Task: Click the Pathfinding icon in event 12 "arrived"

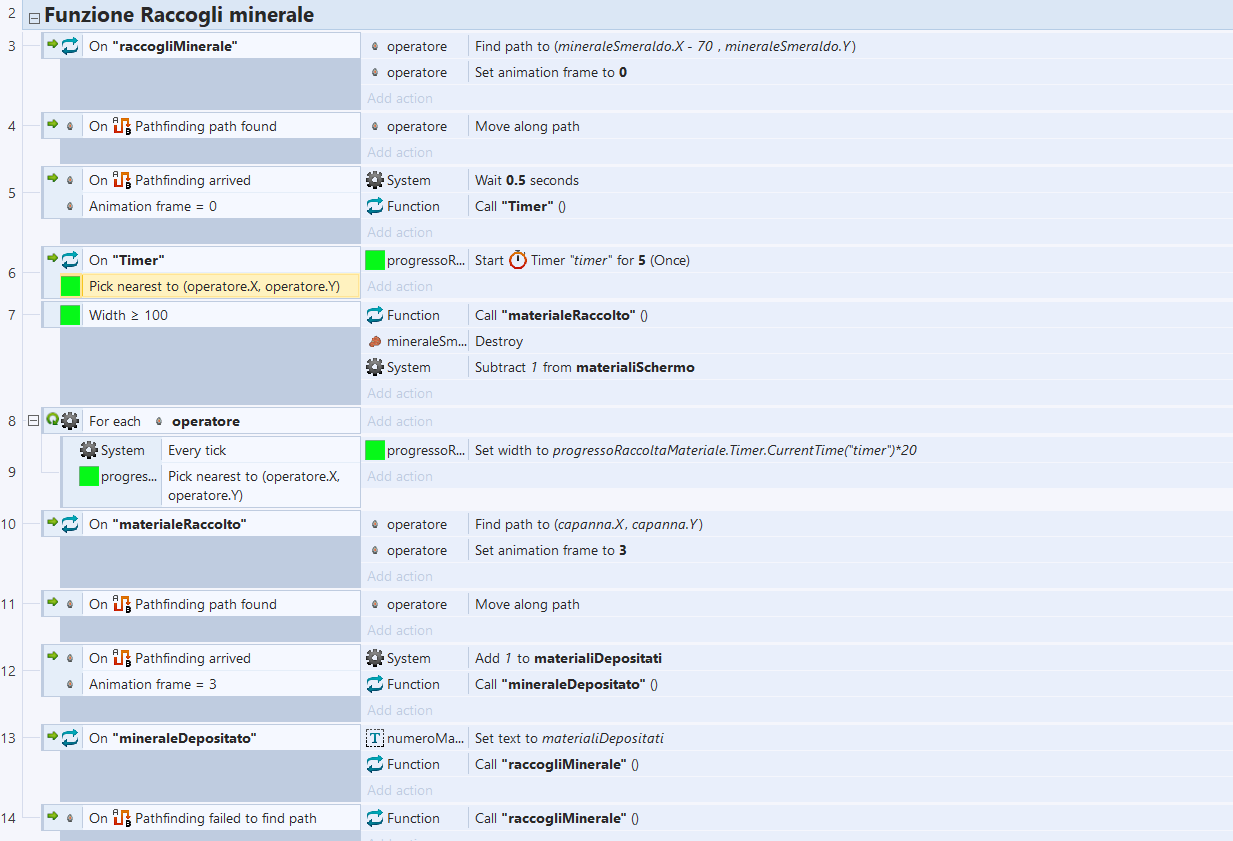Action: (122, 658)
